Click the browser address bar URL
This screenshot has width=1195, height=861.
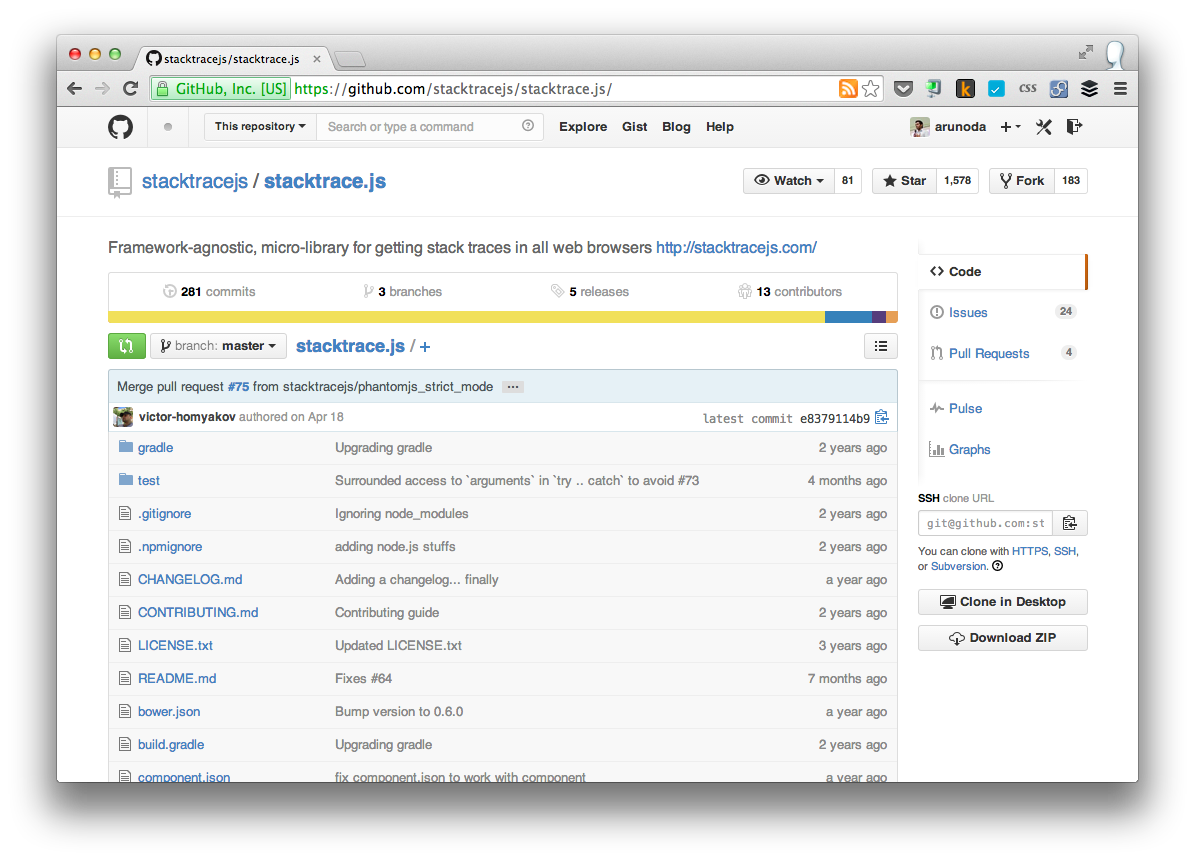[453, 89]
